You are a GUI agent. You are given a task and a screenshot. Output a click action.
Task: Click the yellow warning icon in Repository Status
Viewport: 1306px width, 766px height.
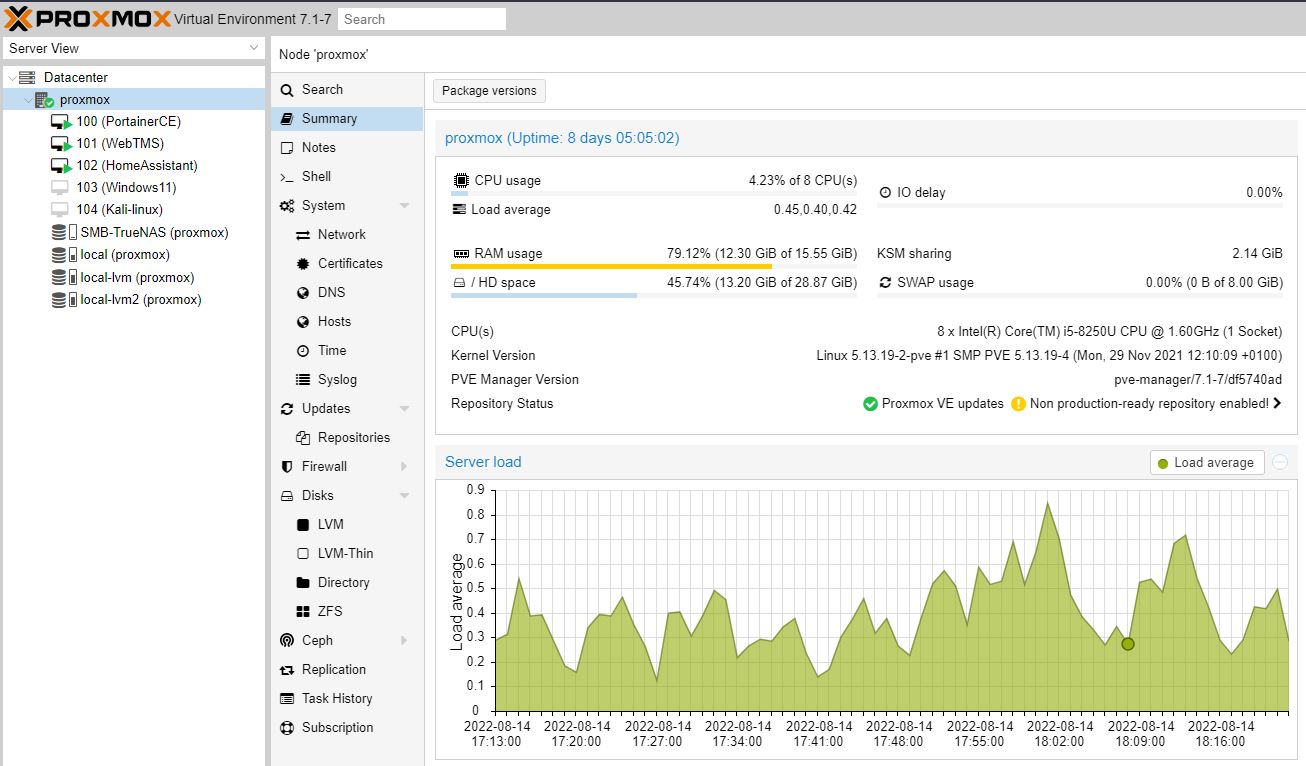point(1018,404)
